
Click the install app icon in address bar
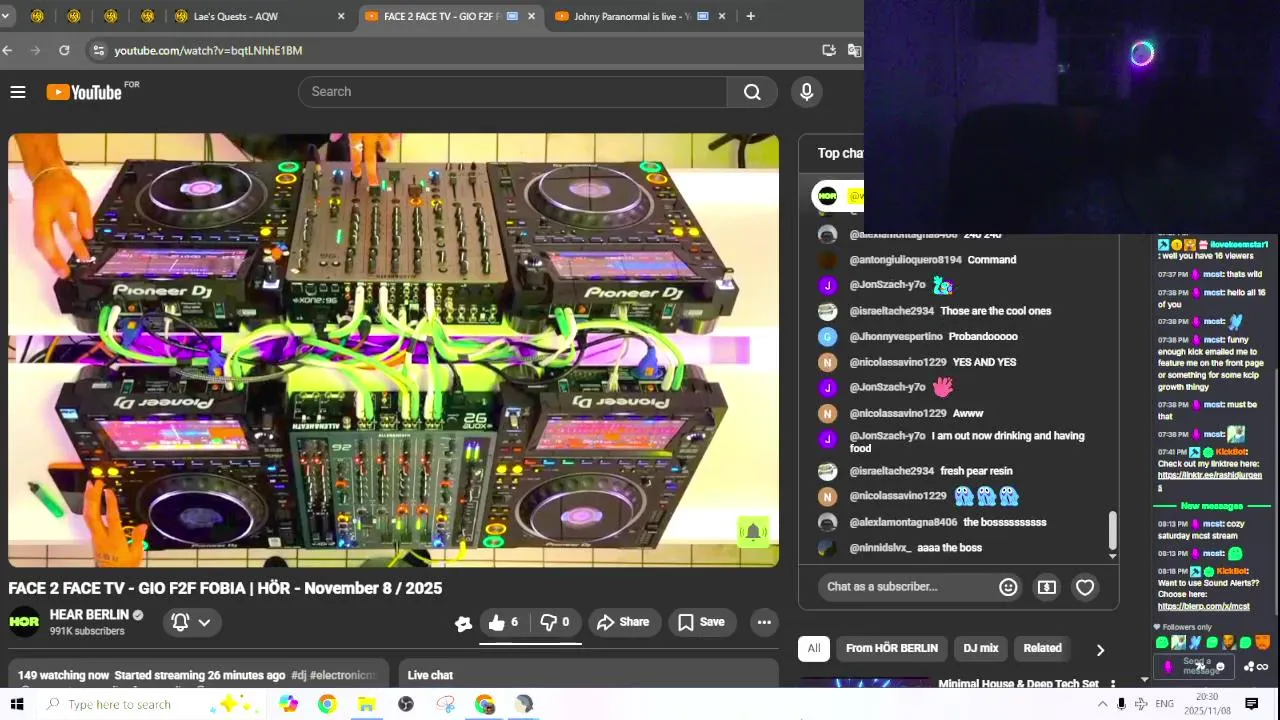(829, 50)
